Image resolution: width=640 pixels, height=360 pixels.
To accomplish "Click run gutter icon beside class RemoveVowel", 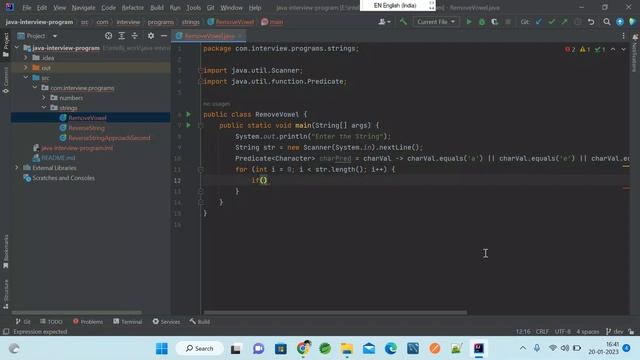I will click(189, 114).
